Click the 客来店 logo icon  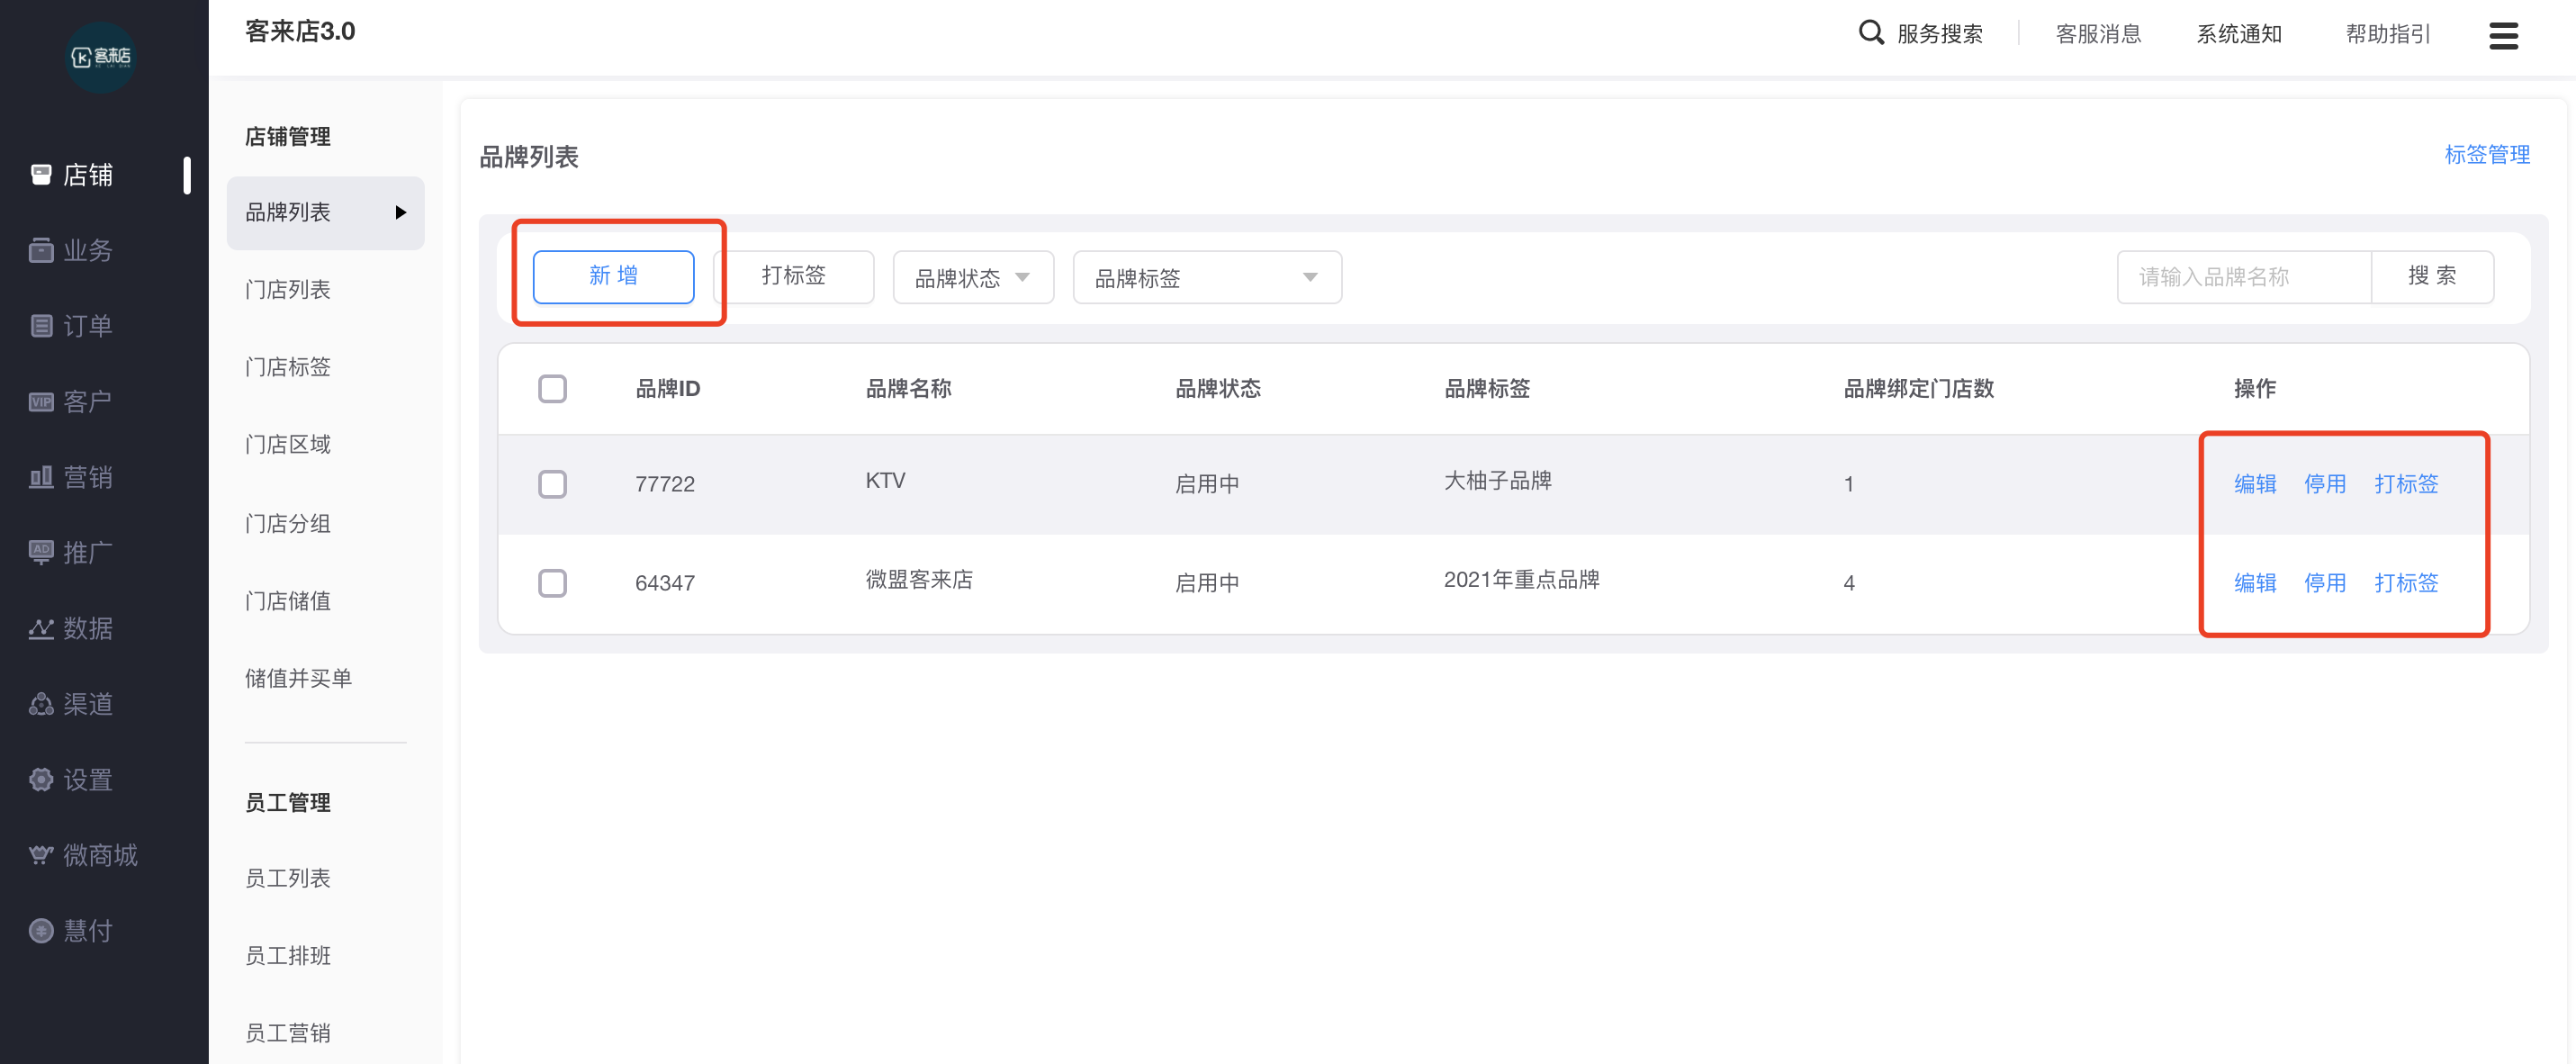(x=101, y=57)
